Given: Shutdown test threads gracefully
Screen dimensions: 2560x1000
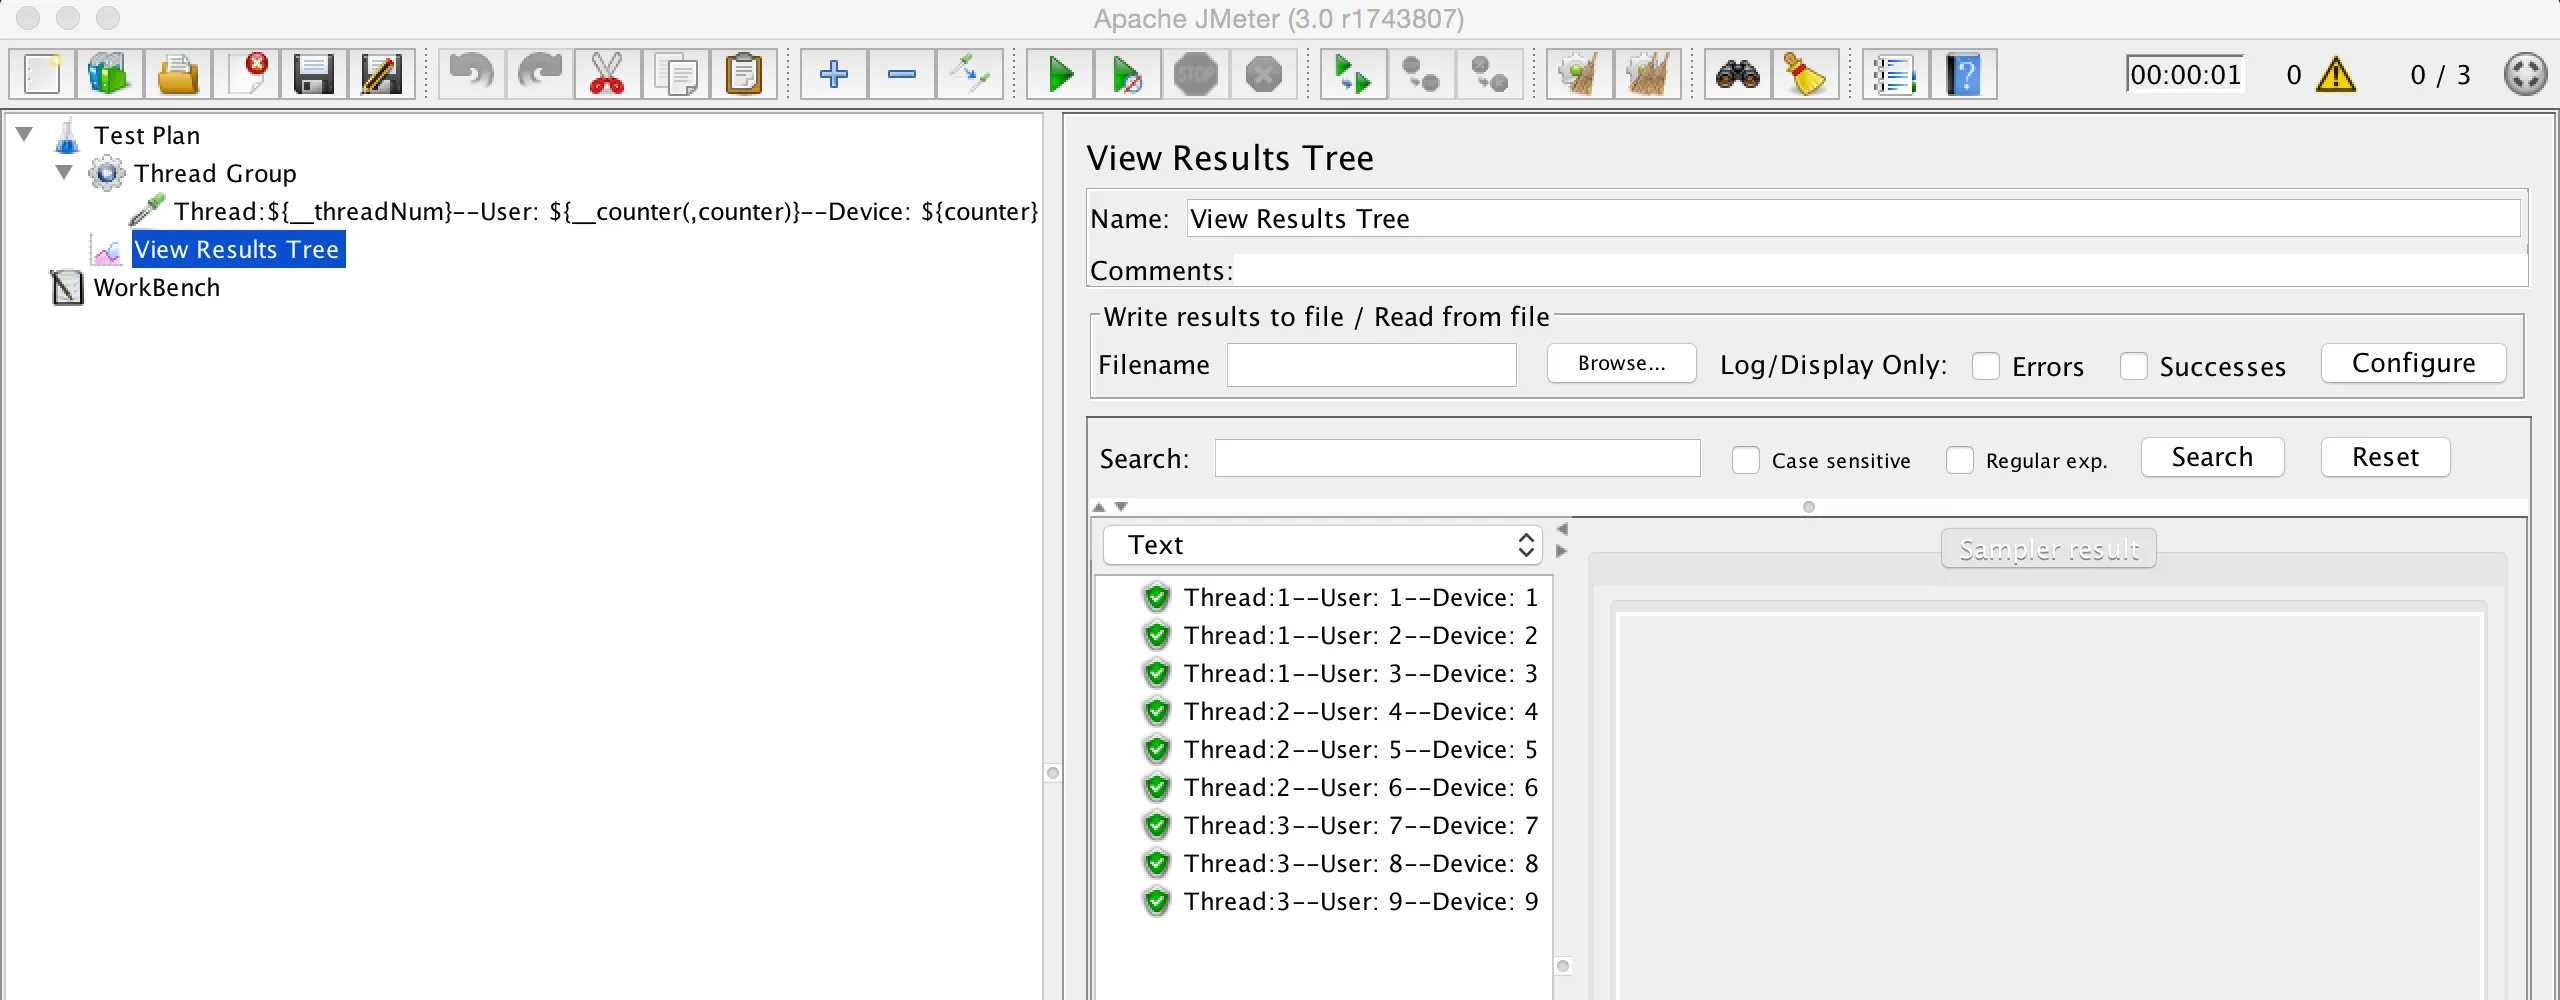Looking at the screenshot, I should pos(1264,74).
